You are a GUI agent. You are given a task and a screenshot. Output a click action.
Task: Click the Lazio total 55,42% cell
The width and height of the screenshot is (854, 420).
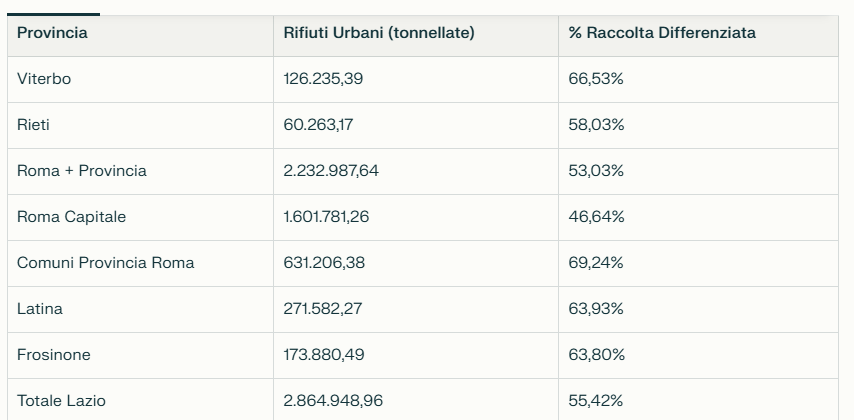pyautogui.click(x=596, y=401)
